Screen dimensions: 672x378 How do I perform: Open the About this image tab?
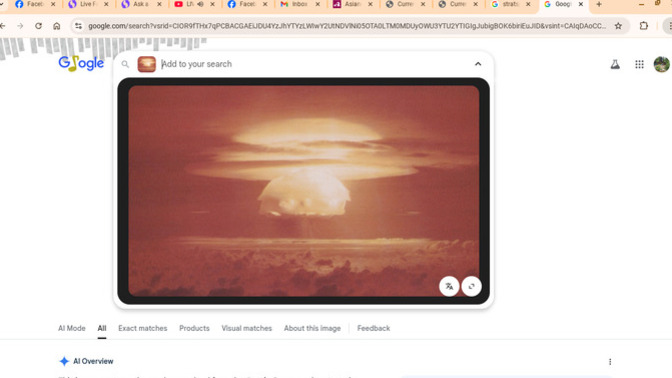click(x=312, y=328)
